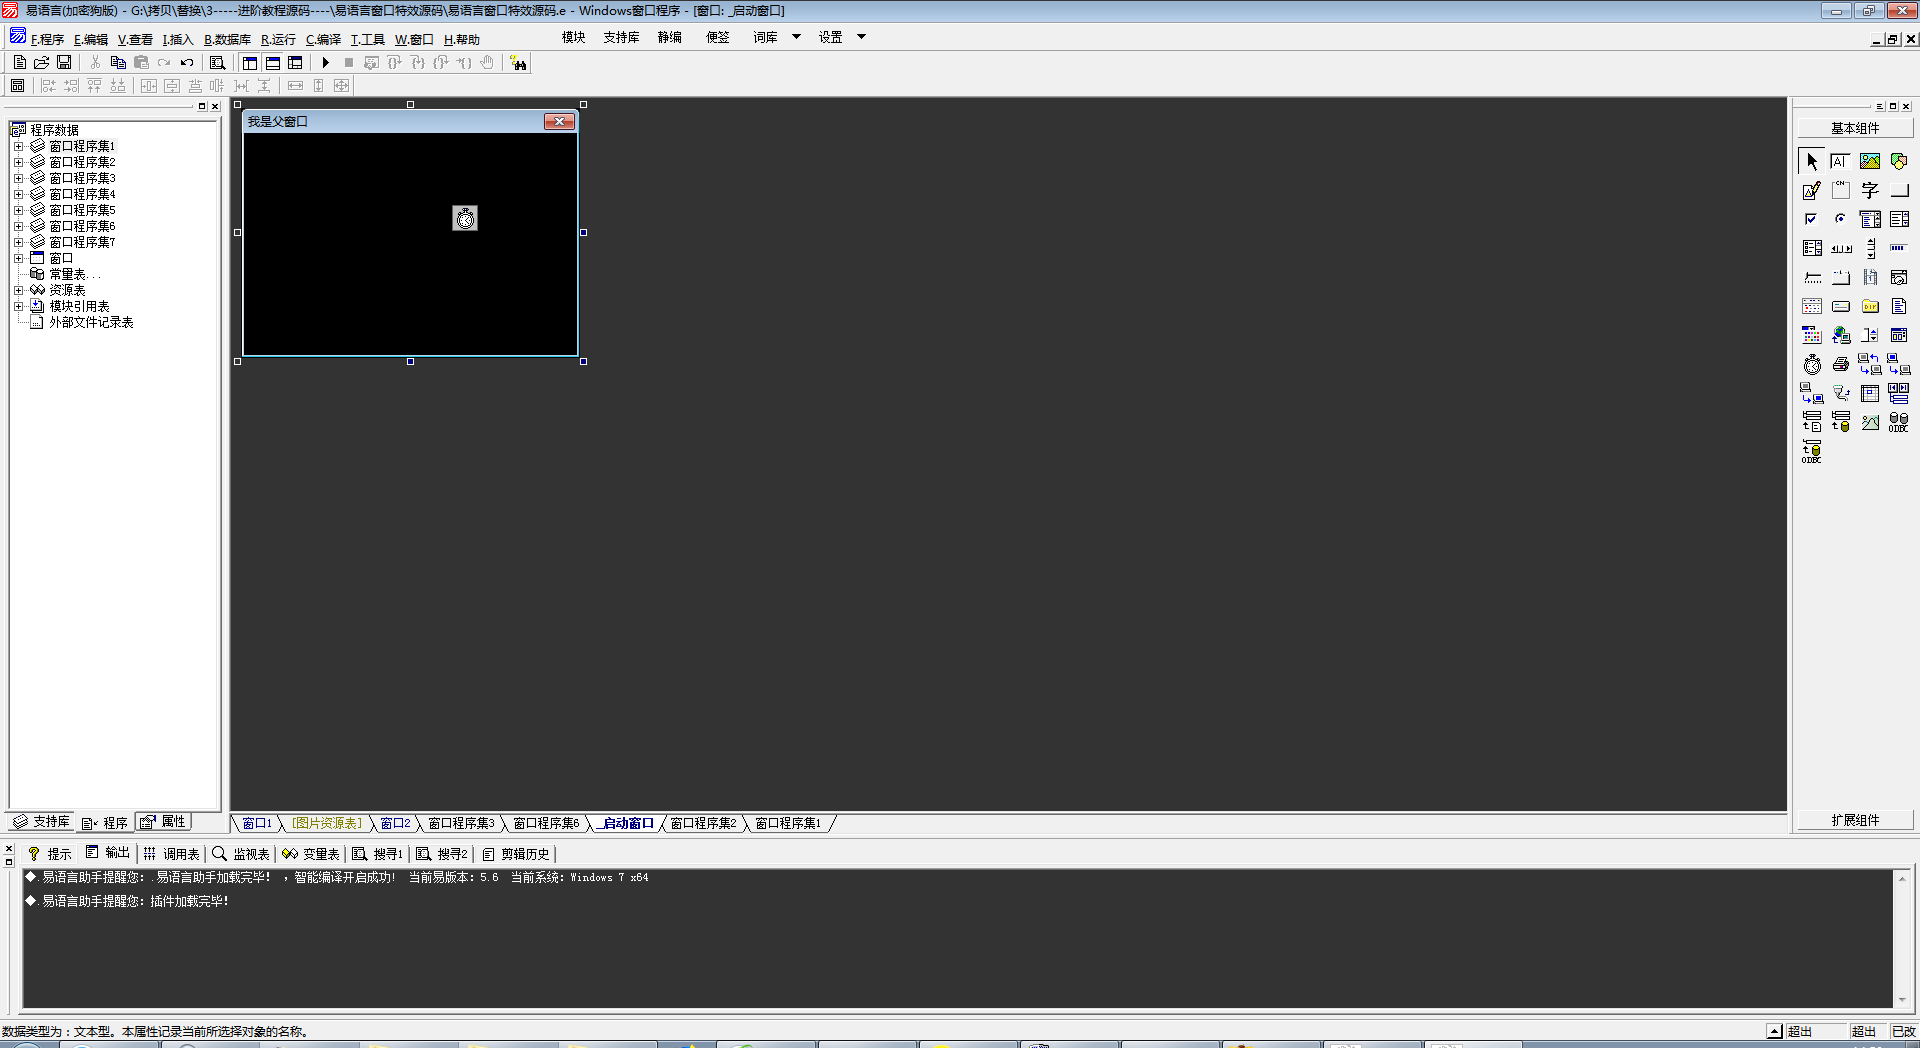Toggle the left work panel view button
Screen dimensions: 1920x1048
pos(250,62)
